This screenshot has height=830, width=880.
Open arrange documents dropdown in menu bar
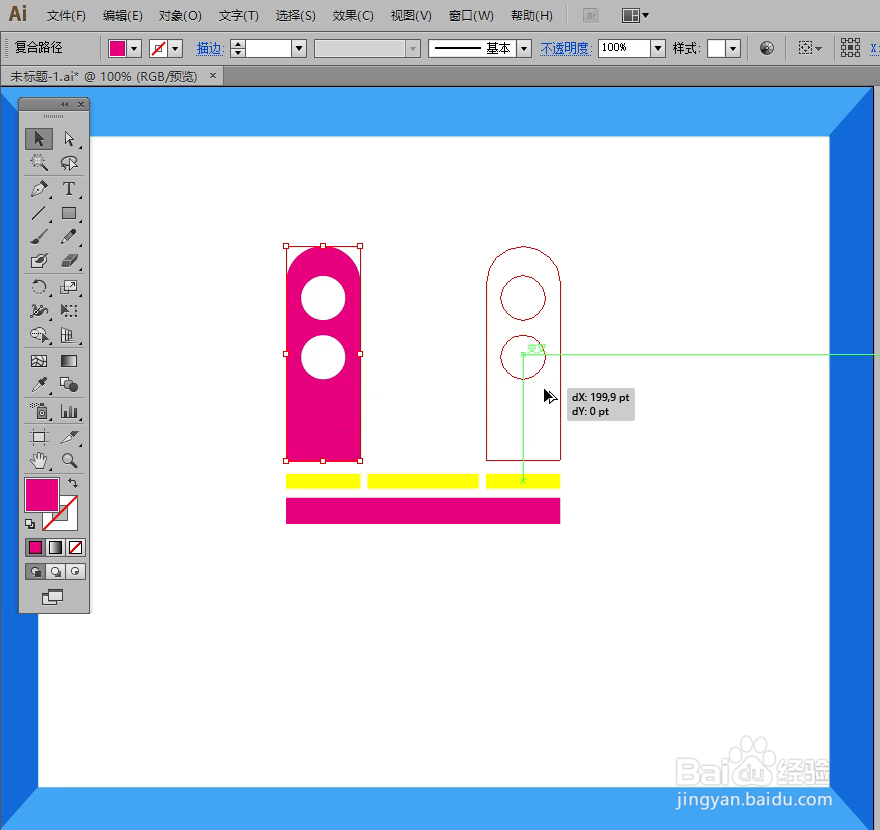click(636, 16)
